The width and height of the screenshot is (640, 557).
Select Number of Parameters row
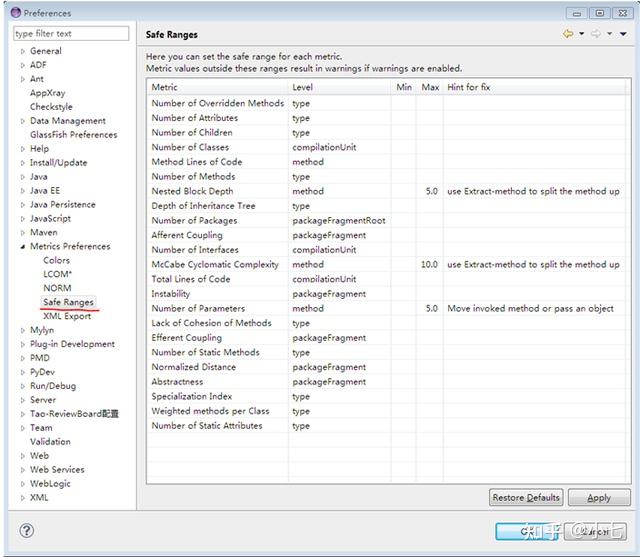pyautogui.click(x=386, y=308)
